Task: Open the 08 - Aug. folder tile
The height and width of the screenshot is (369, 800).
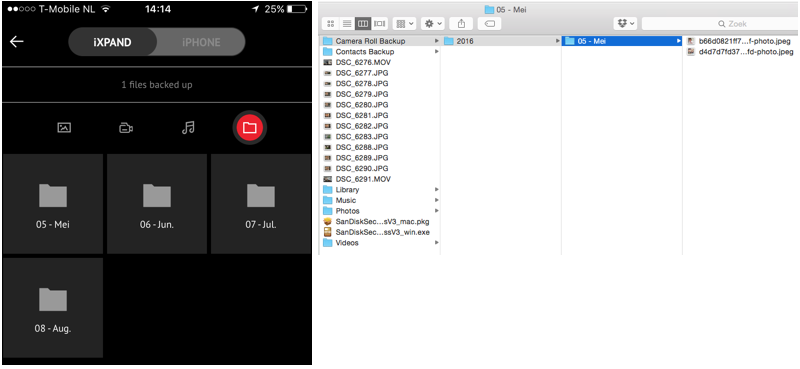Action: [53, 308]
